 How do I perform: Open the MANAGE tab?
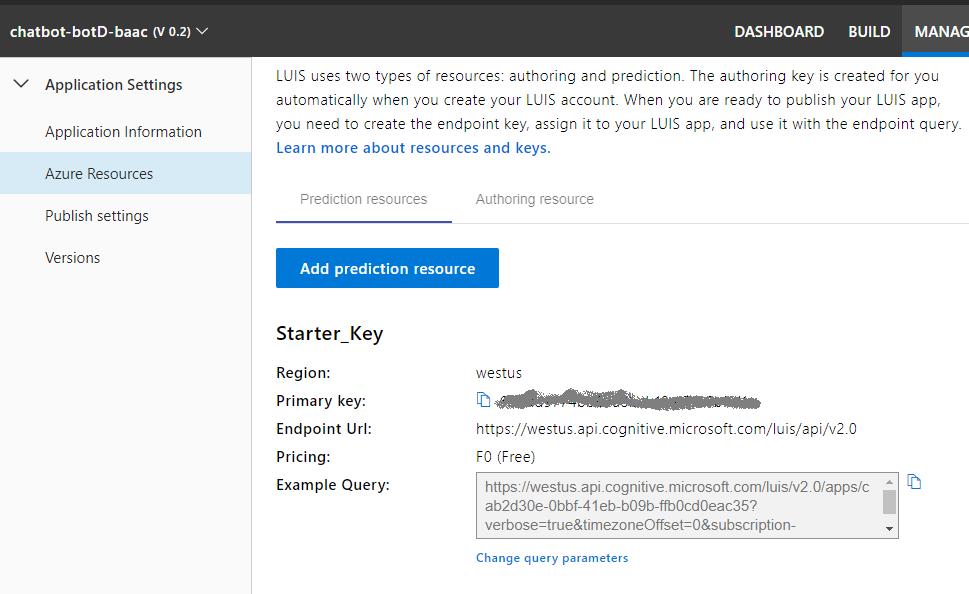click(x=940, y=31)
